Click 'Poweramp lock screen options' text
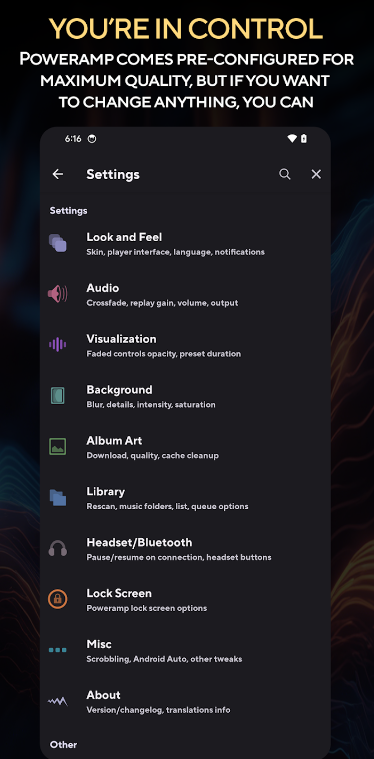 point(147,608)
